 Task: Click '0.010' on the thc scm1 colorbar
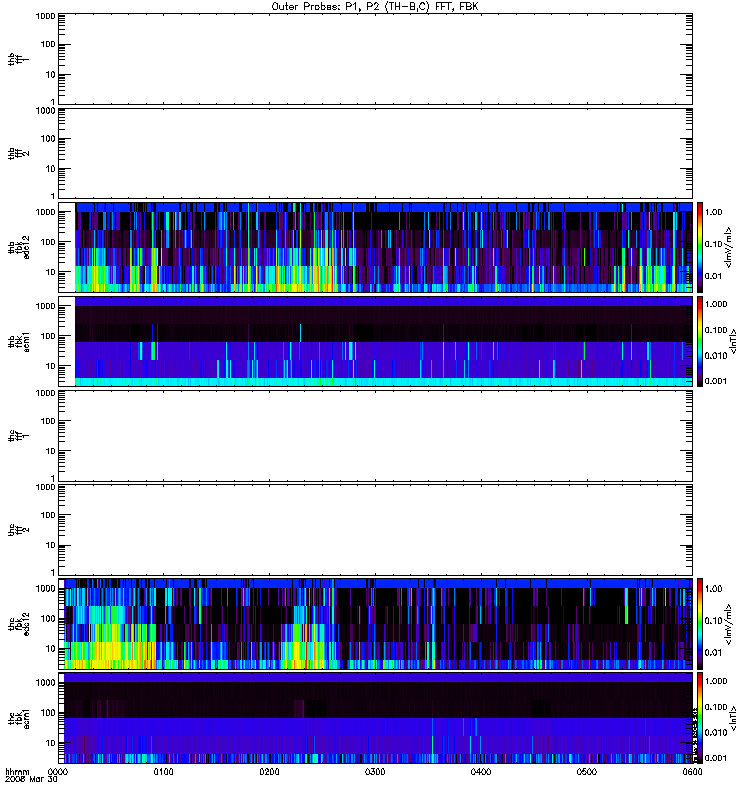coord(716,733)
